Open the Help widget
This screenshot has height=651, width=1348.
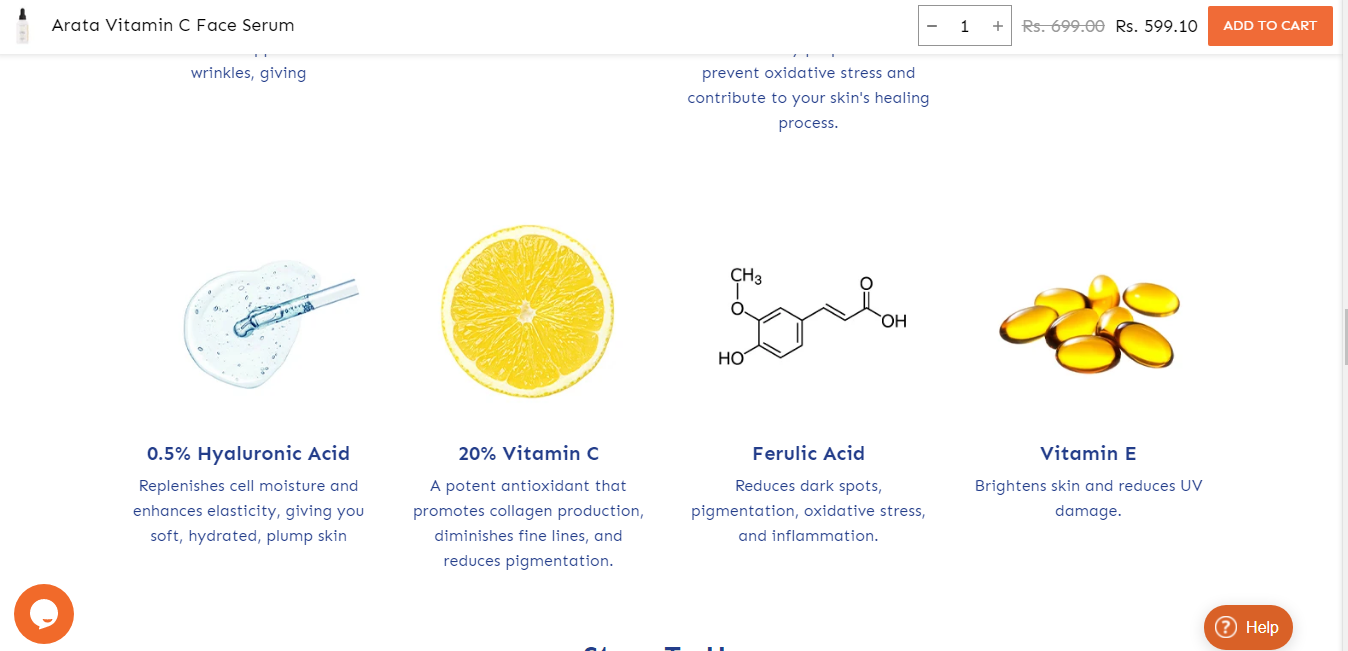point(1248,627)
